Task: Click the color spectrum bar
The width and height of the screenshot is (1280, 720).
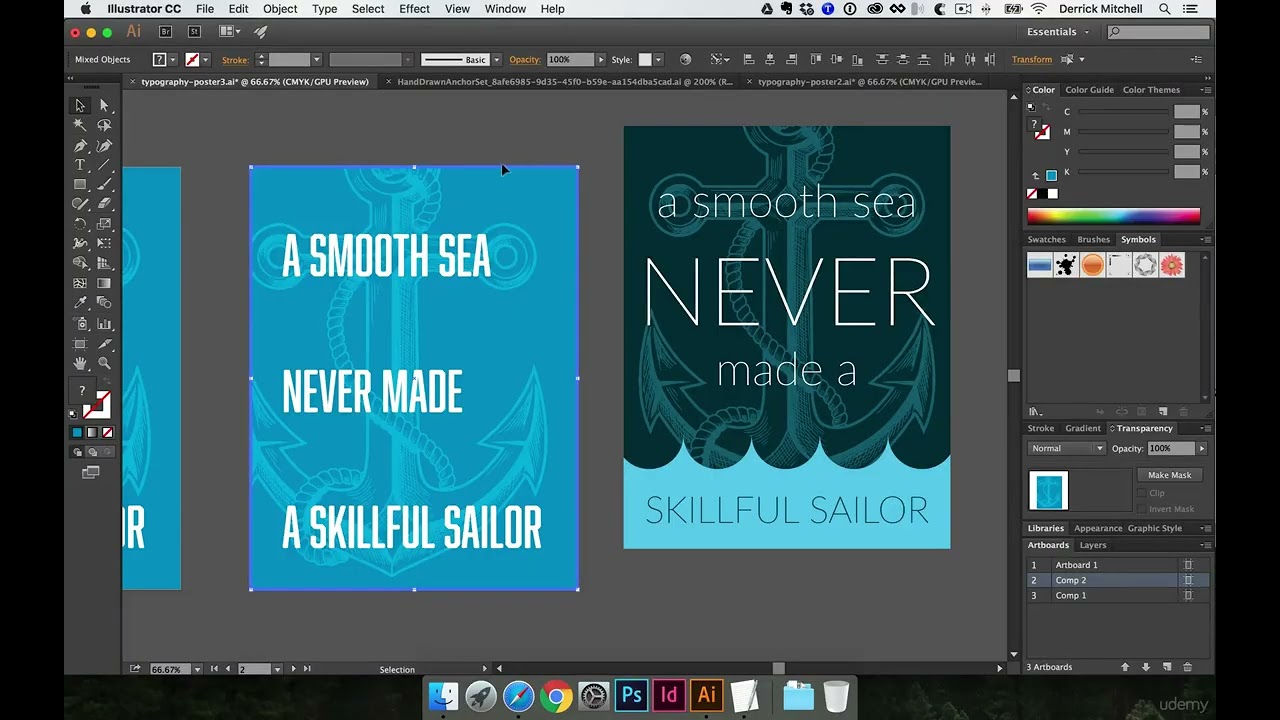Action: [1113, 216]
